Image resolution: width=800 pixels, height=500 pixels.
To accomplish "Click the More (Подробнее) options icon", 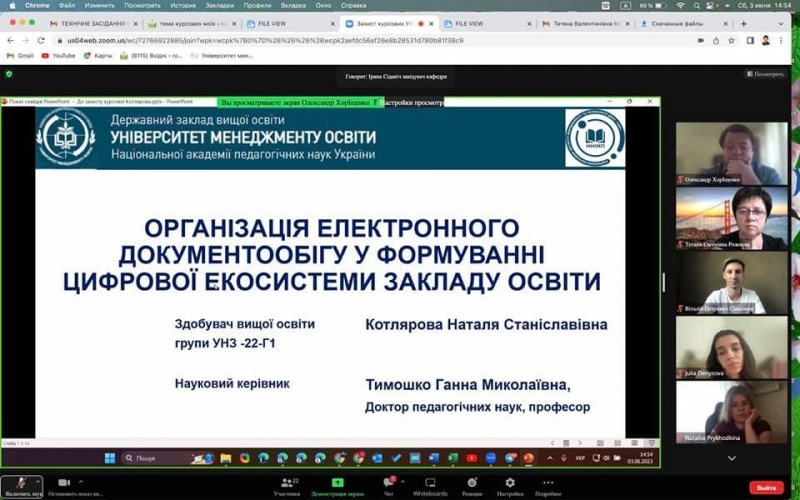I will pyautogui.click(x=547, y=483).
